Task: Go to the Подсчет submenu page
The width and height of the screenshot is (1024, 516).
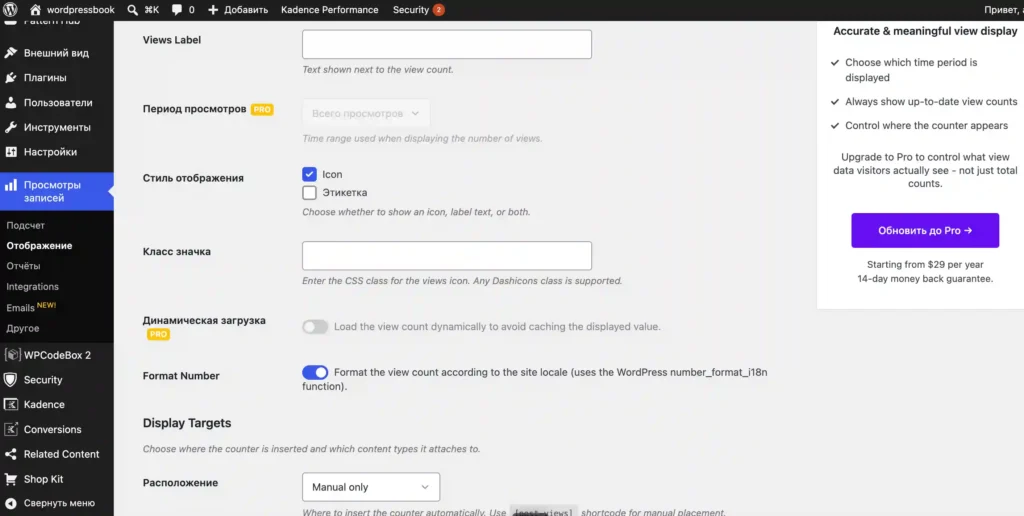Action: coord(25,225)
